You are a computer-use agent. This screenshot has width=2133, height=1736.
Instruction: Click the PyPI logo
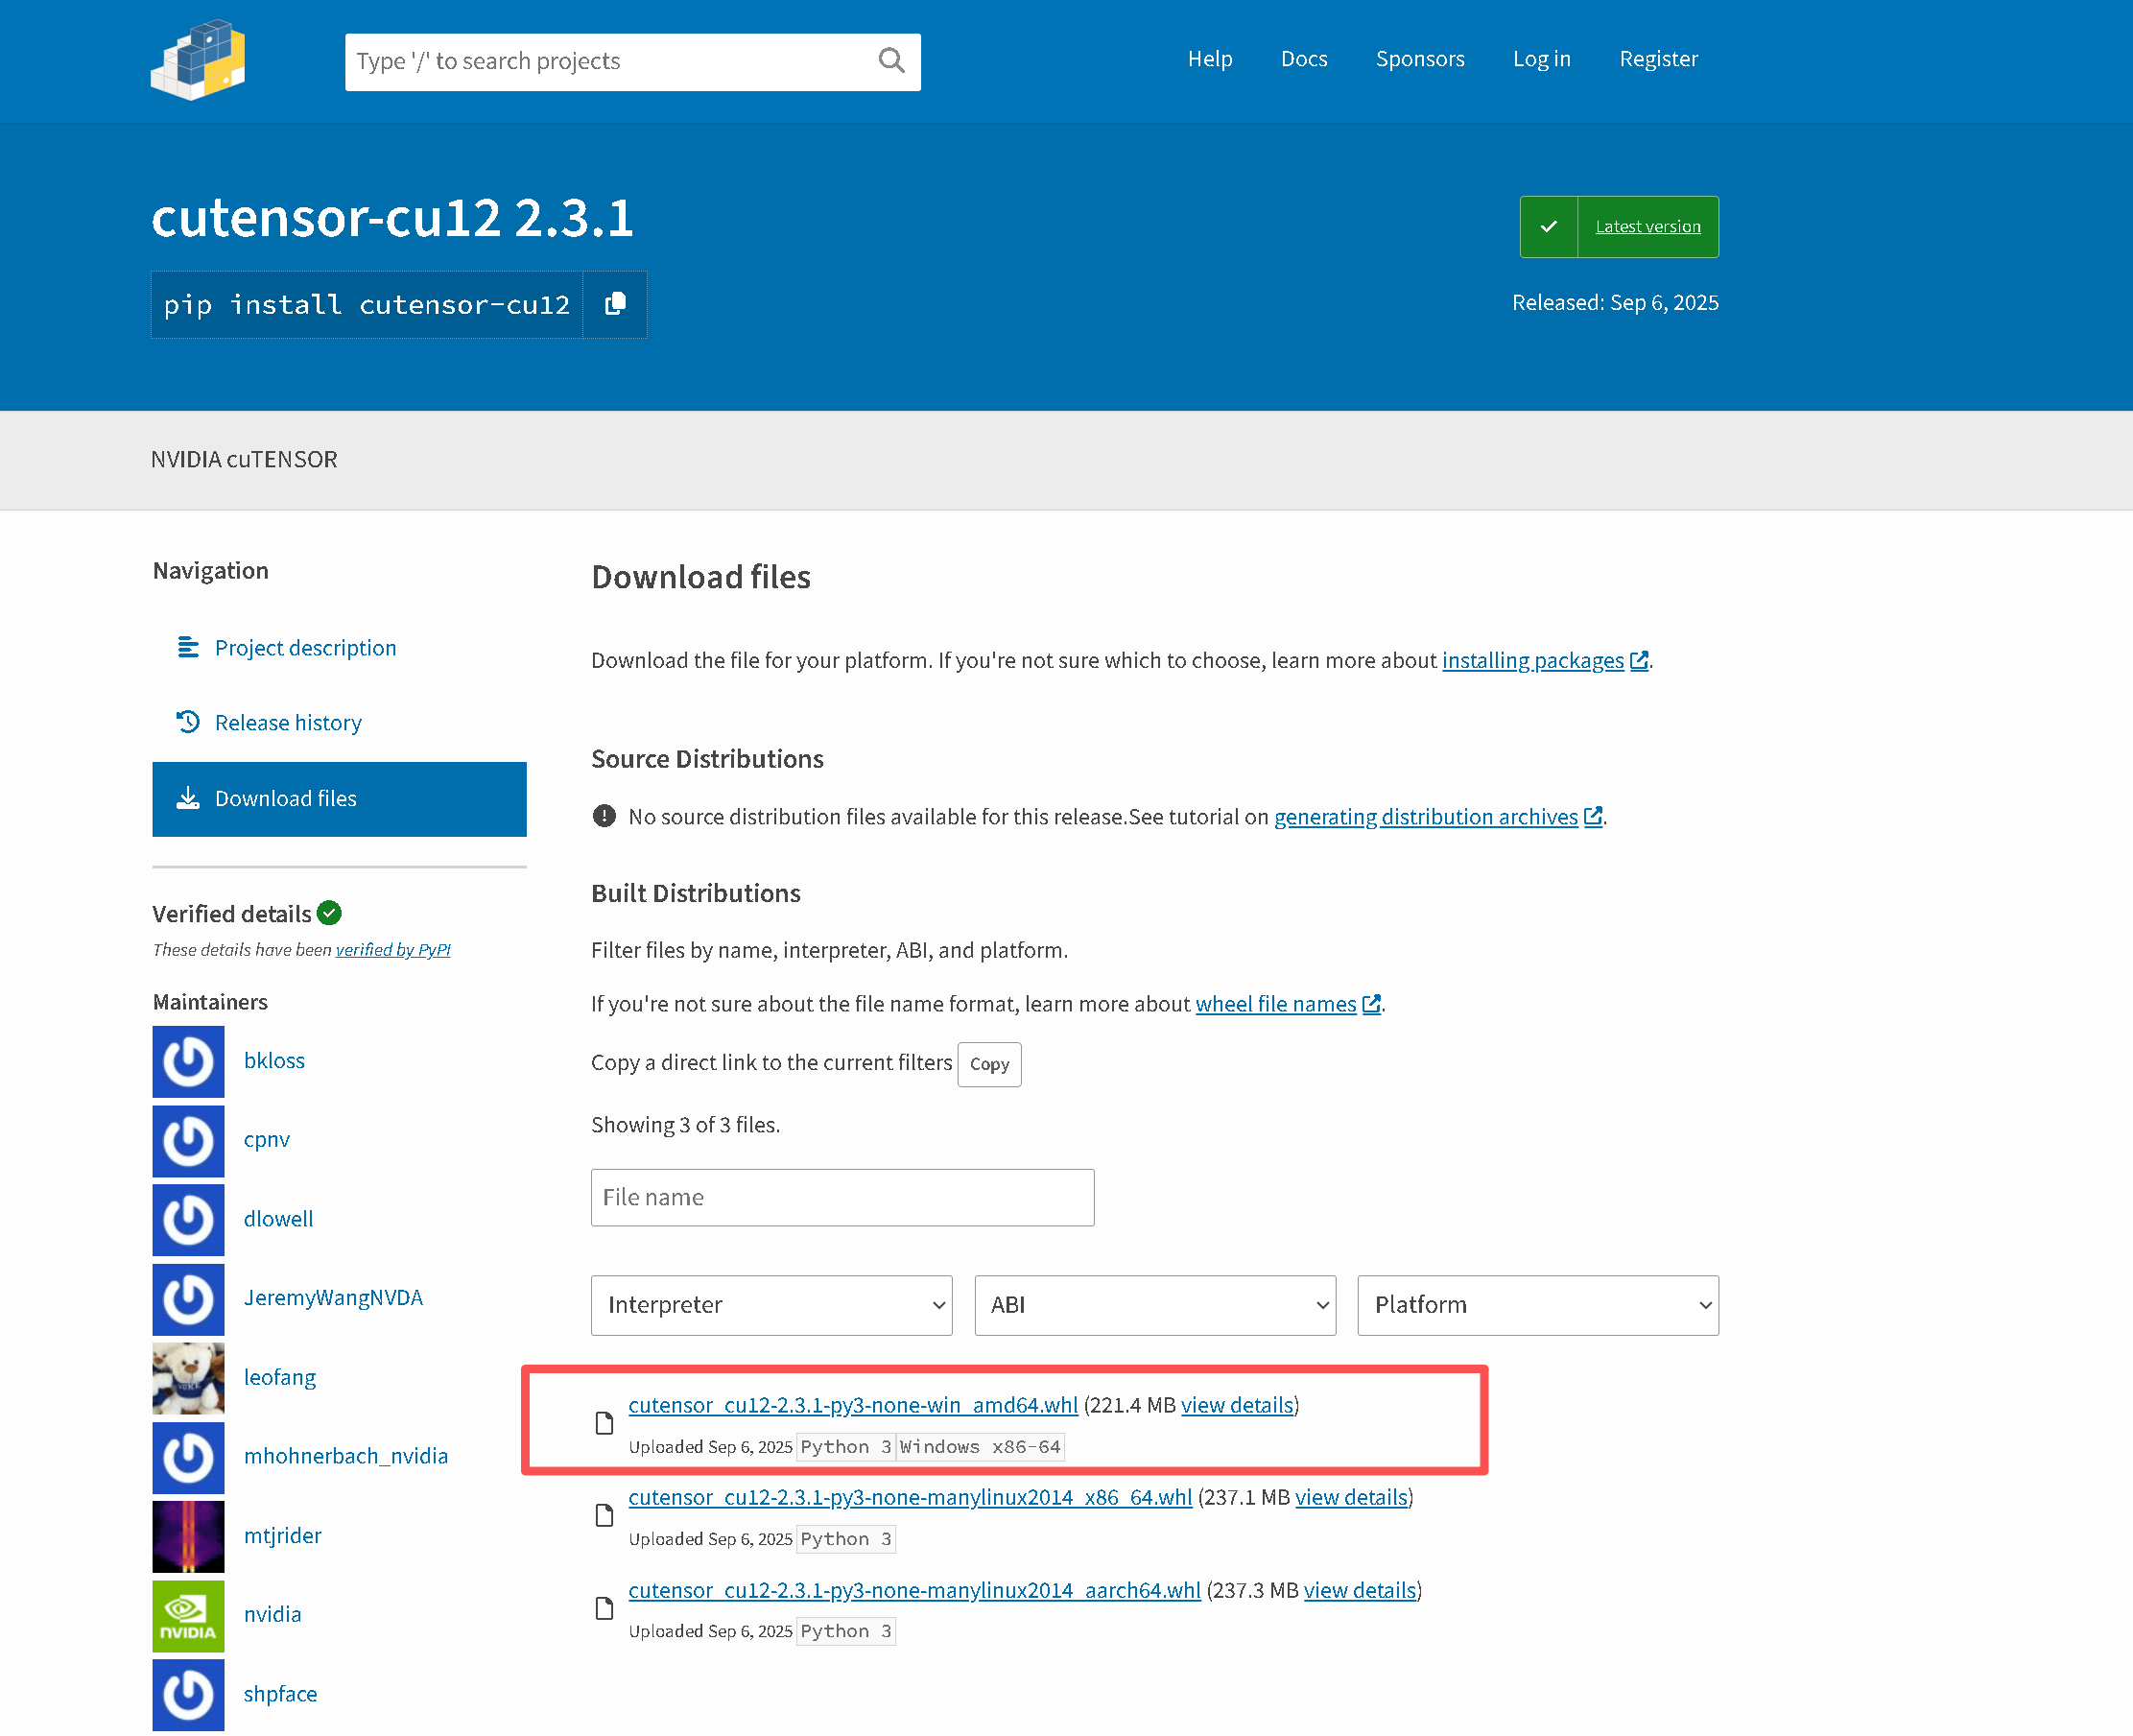198,61
